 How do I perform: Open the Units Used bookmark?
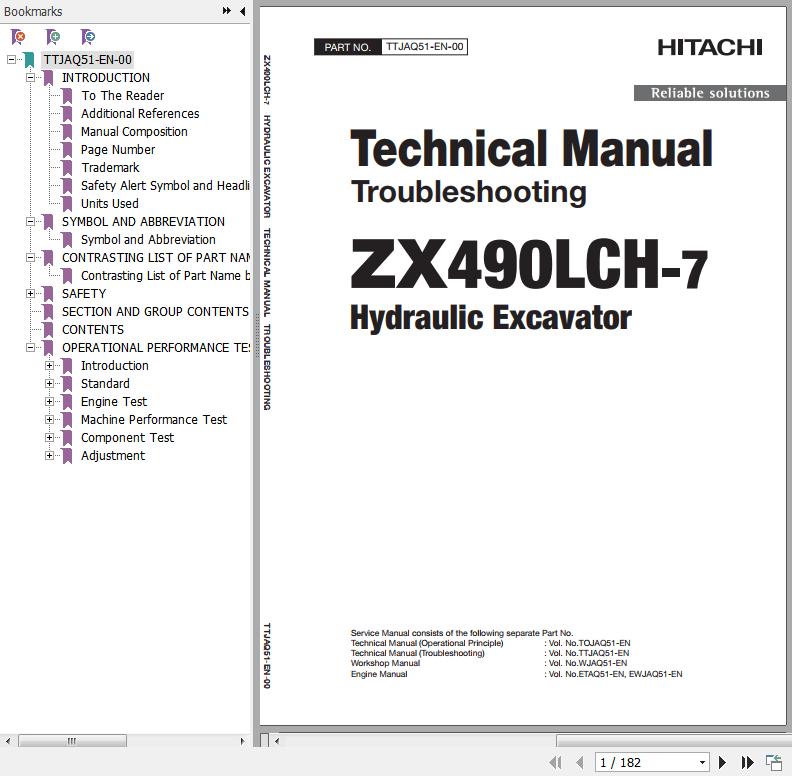pyautogui.click(x=110, y=204)
